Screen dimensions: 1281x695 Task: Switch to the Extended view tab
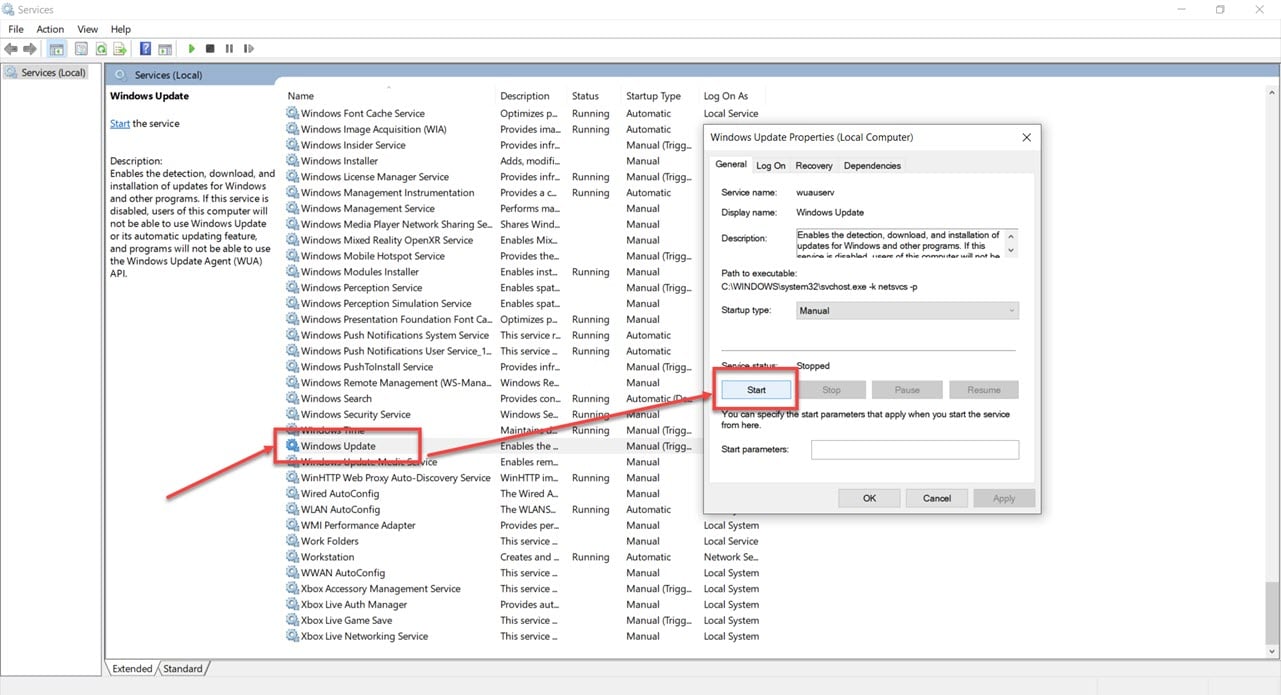133,669
